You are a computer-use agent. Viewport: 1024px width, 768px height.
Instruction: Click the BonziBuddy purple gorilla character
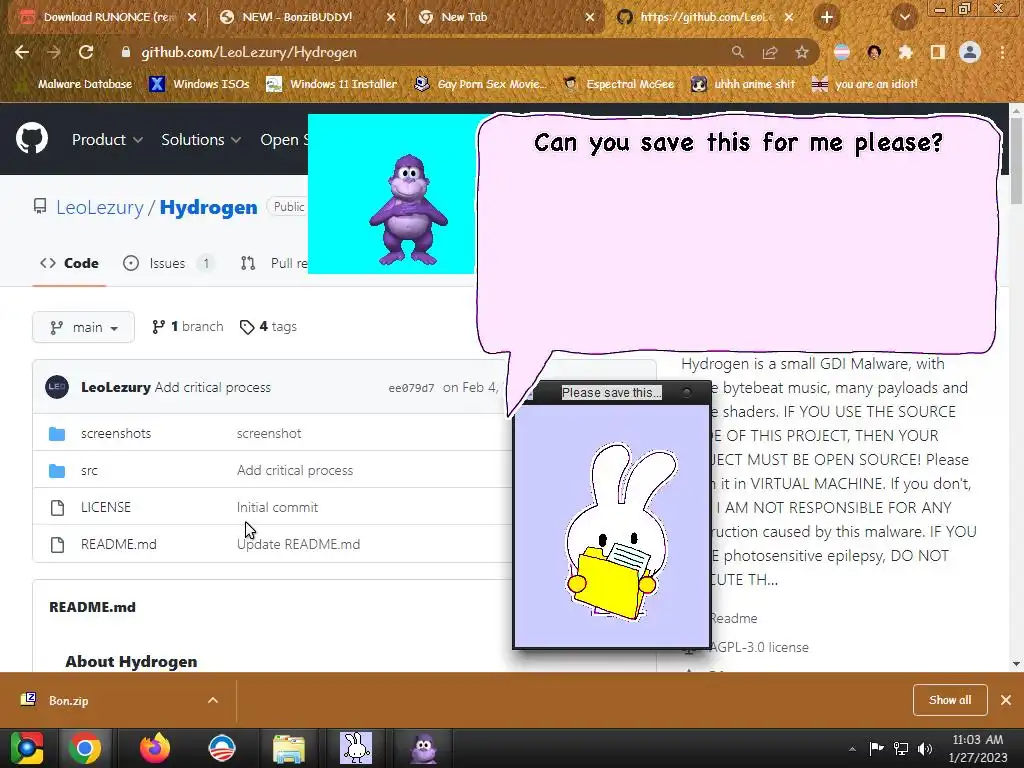point(408,210)
